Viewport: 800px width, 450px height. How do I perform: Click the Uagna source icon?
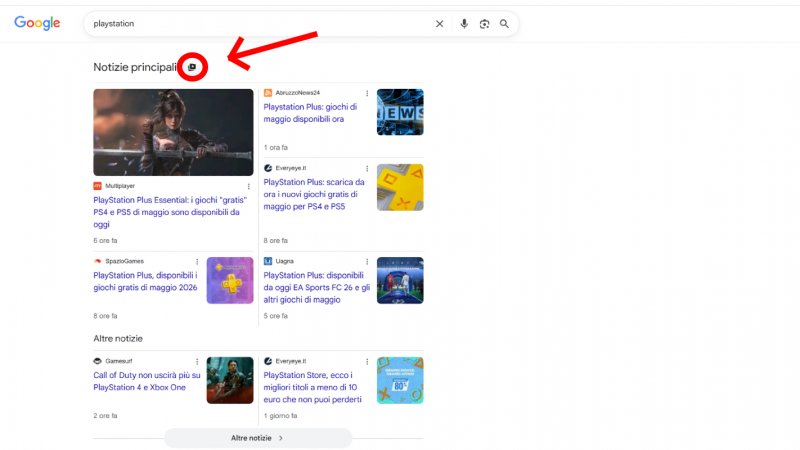tap(268, 261)
